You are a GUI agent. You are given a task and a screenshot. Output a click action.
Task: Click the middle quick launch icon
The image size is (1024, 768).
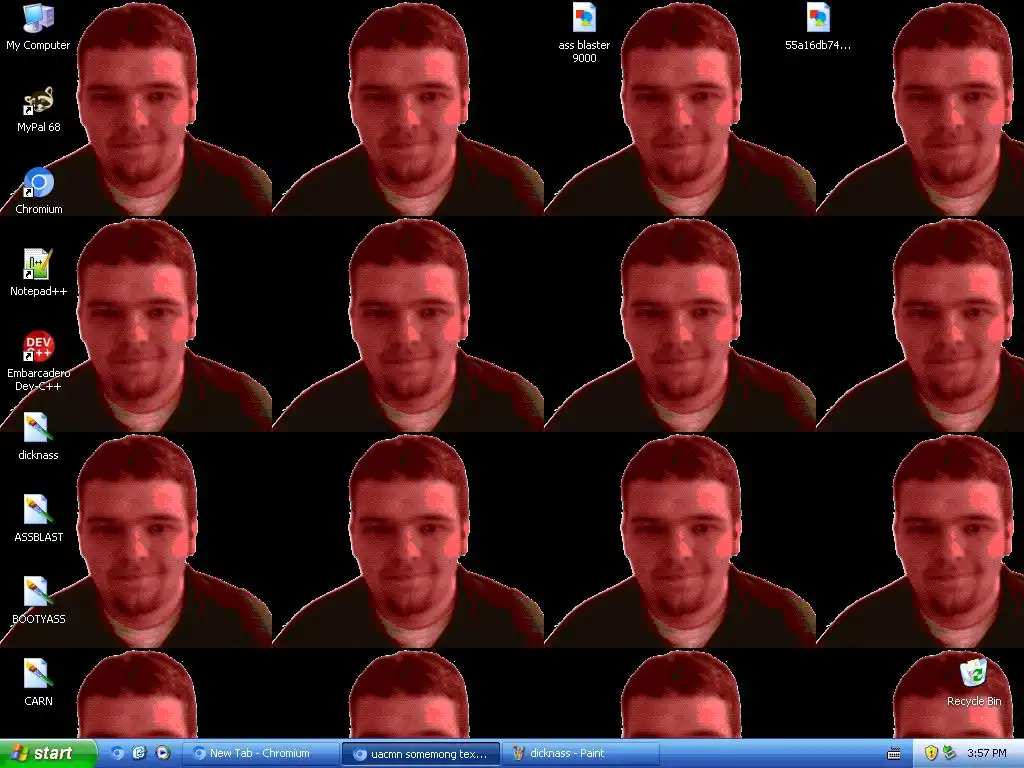(x=139, y=753)
